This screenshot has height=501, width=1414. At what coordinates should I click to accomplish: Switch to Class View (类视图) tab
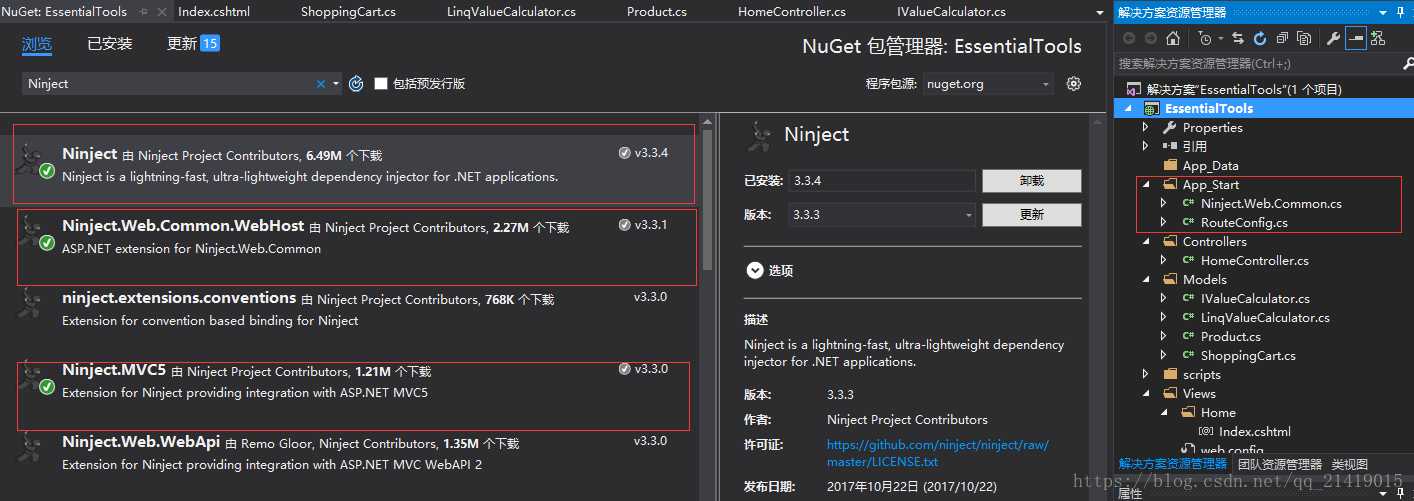(x=1349, y=464)
